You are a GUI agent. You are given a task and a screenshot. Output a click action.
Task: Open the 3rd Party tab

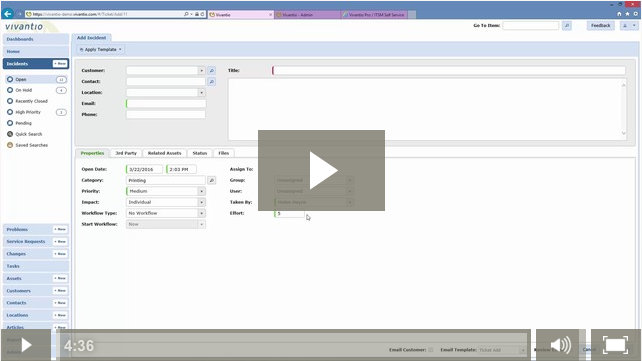(x=126, y=153)
